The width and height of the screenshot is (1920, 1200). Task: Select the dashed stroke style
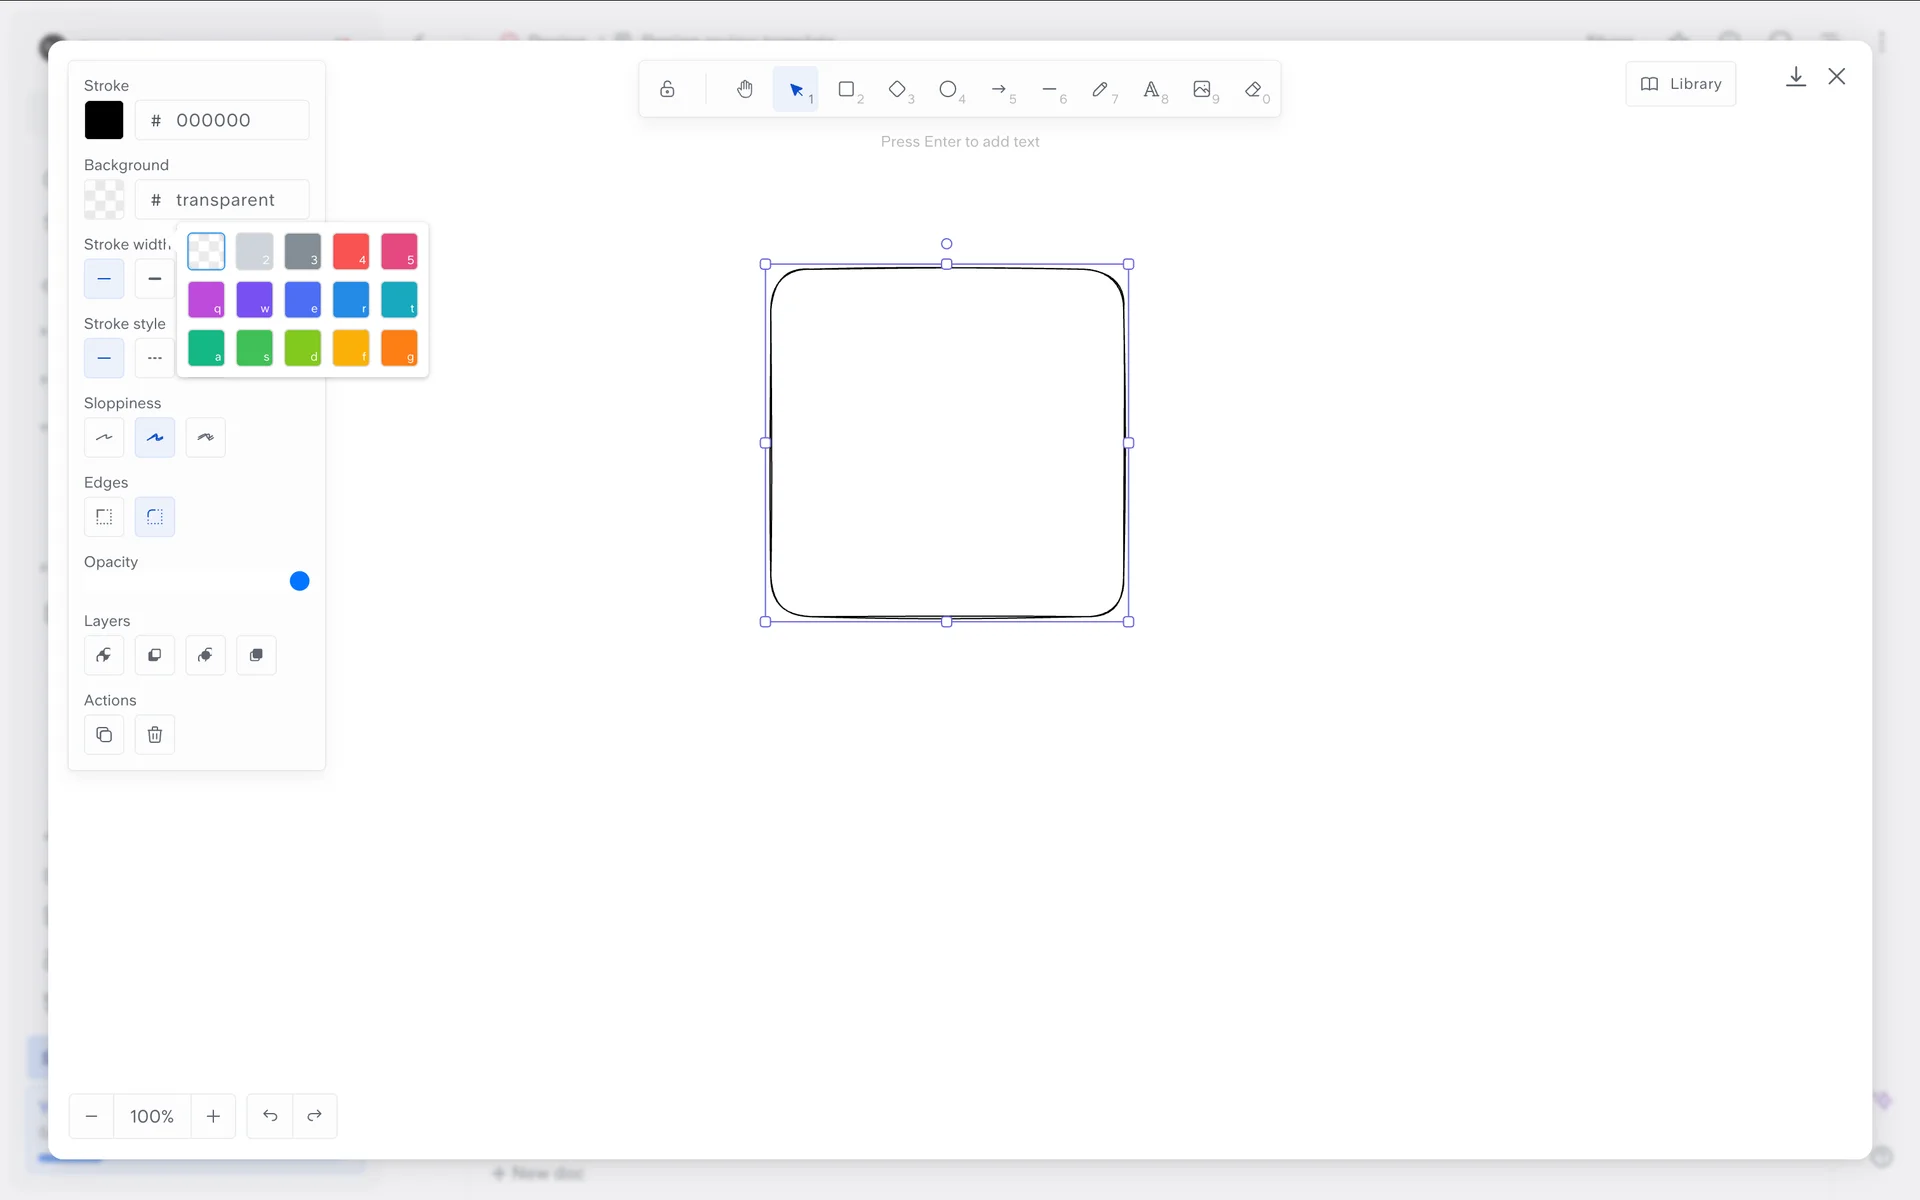[x=155, y=358]
